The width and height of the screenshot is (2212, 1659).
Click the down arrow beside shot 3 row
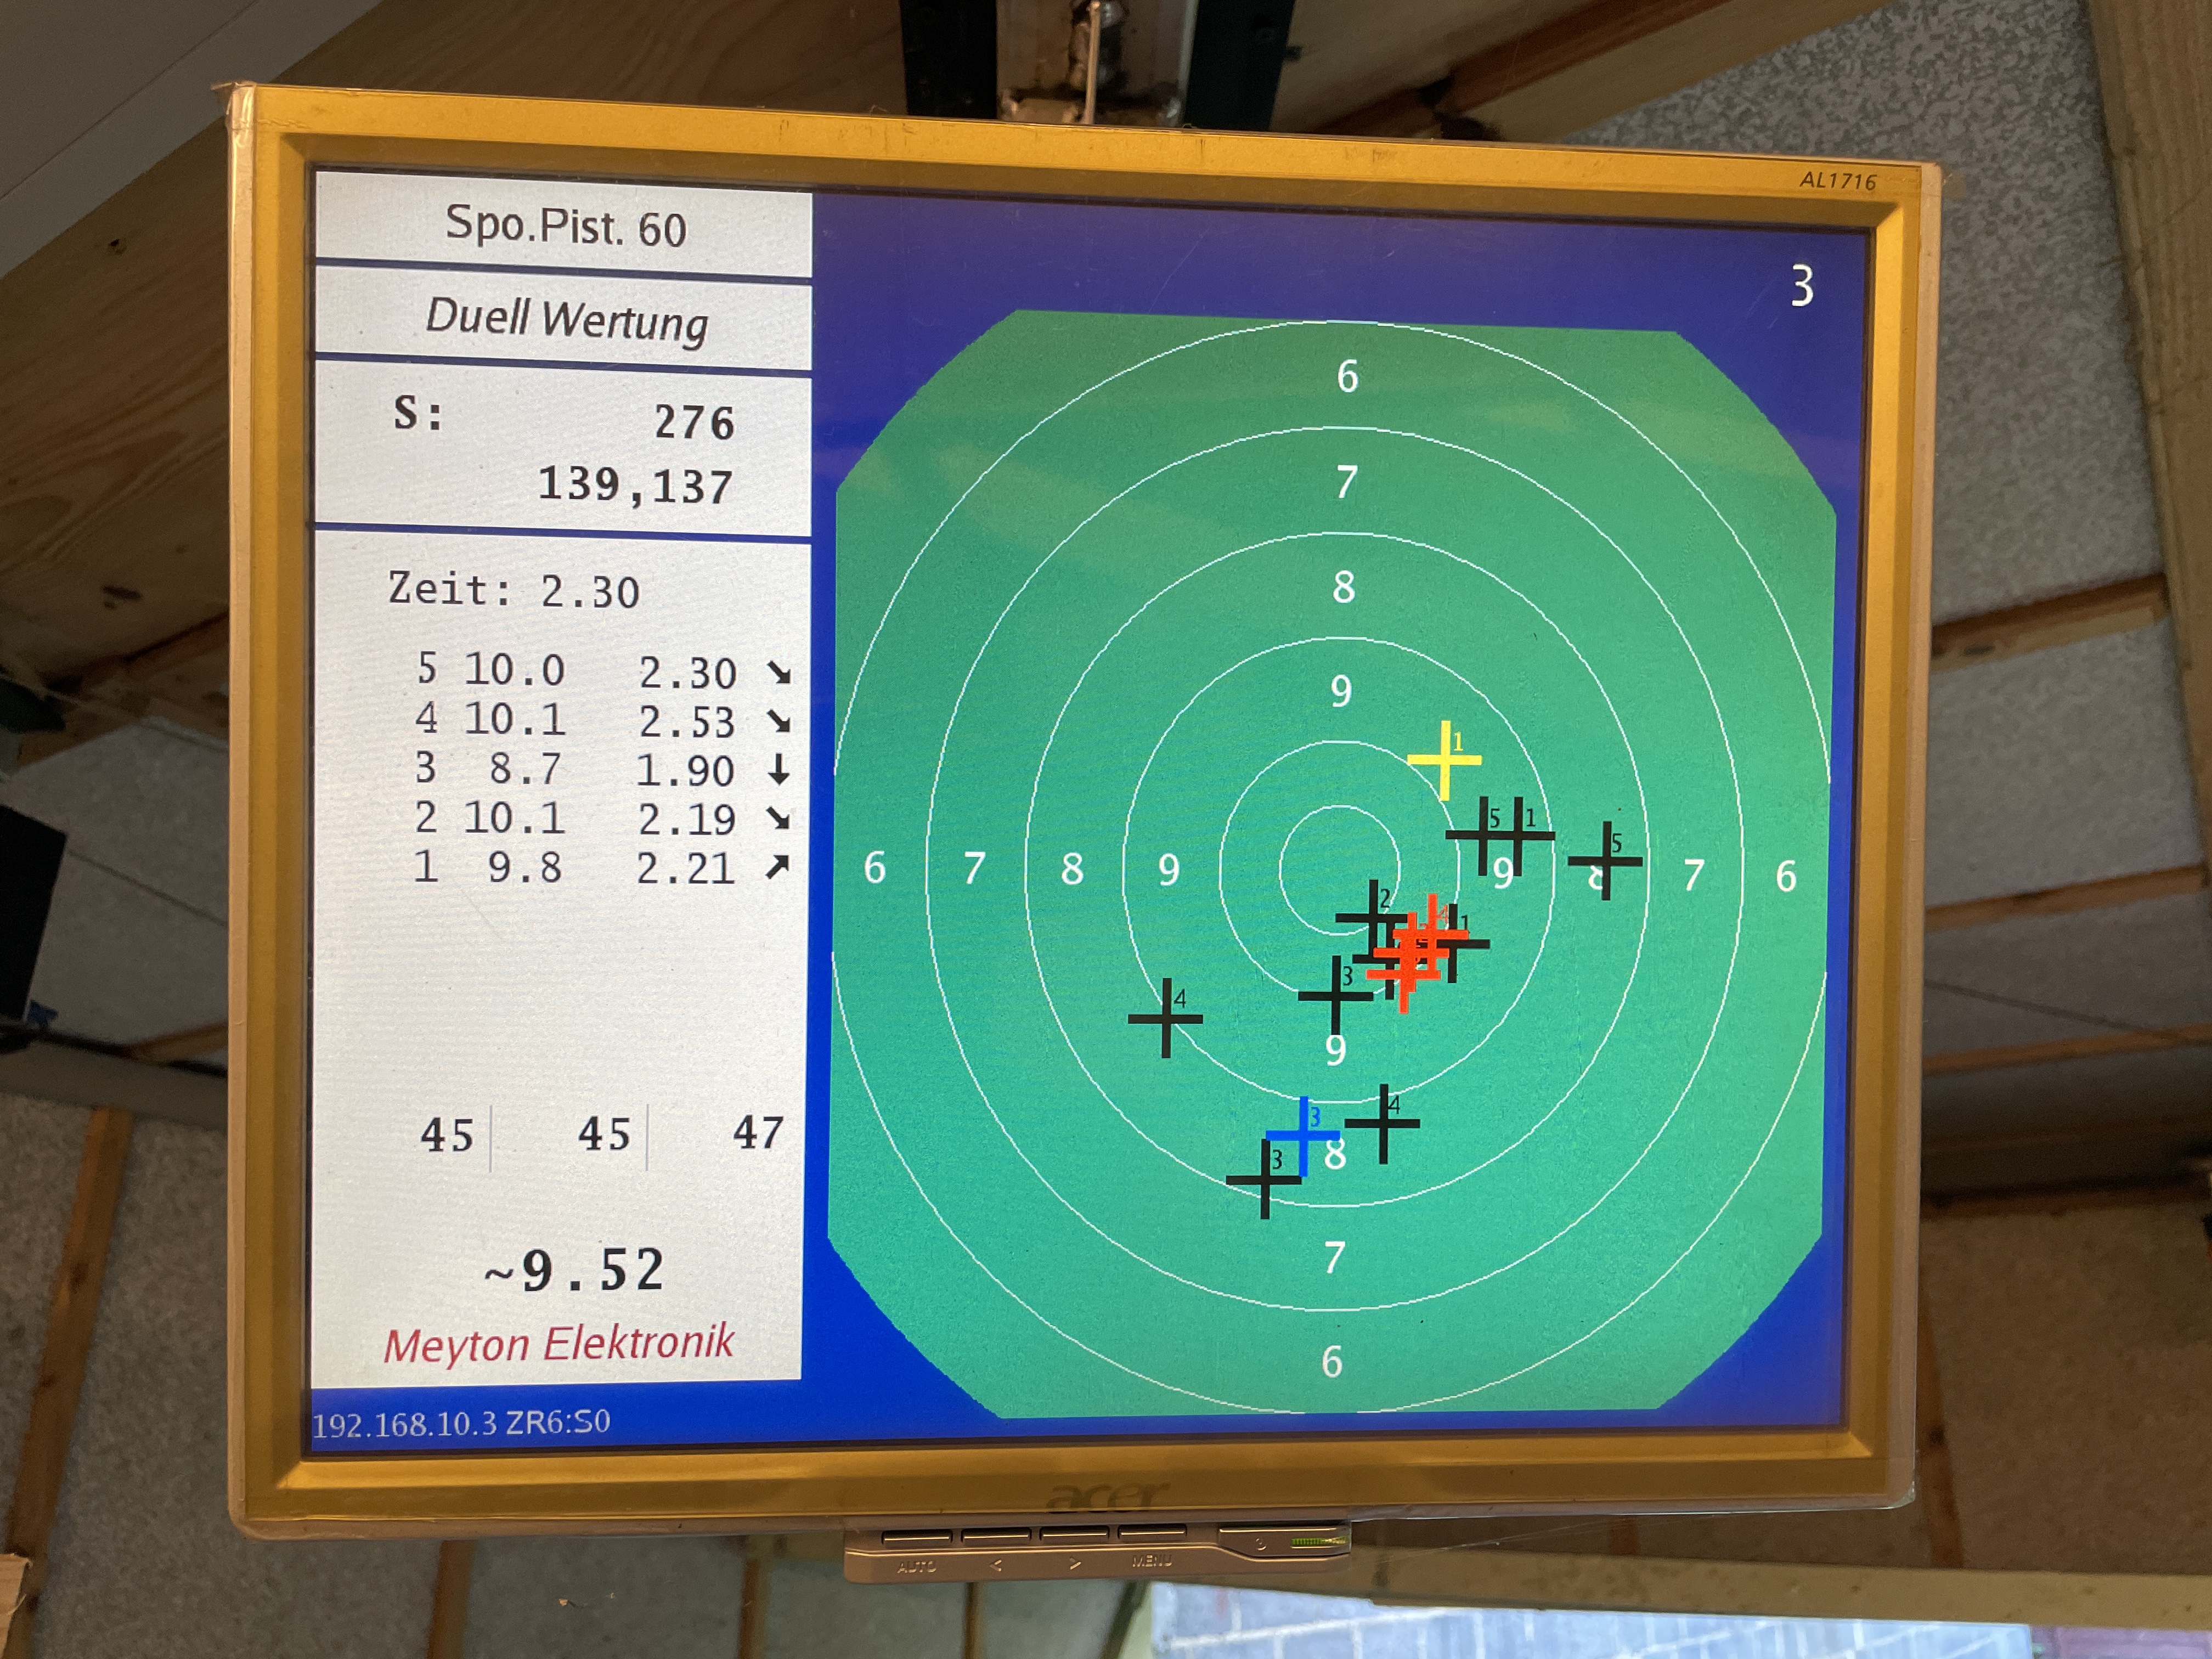pyautogui.click(x=778, y=770)
